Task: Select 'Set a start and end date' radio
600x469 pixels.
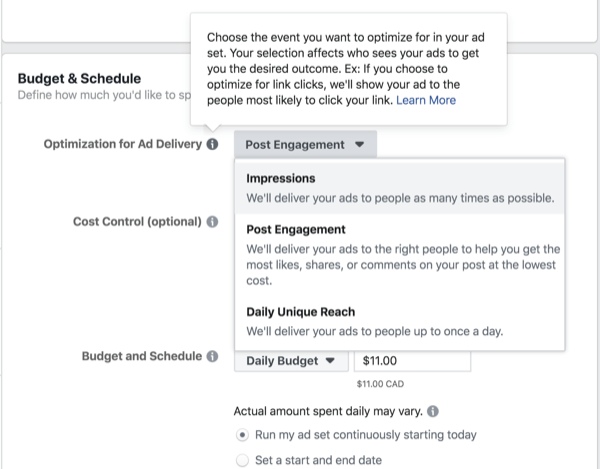Action: (x=242, y=460)
